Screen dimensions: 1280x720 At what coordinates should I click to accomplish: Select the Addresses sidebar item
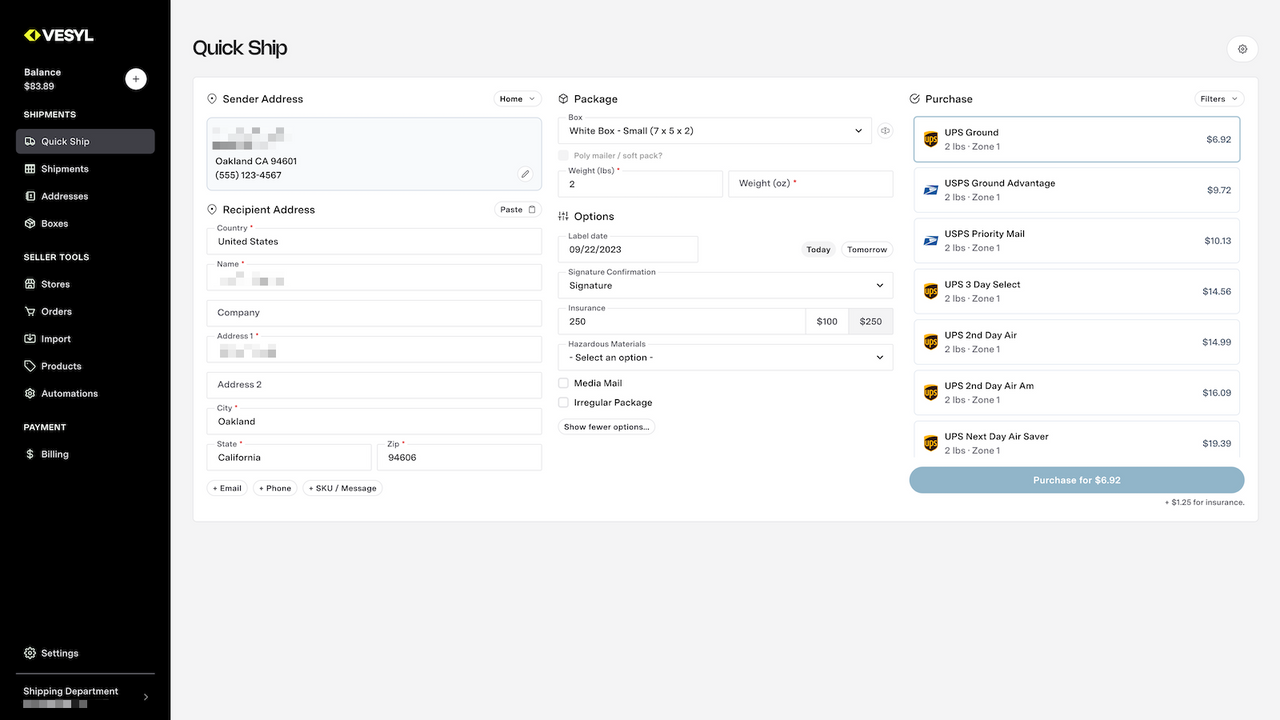point(64,195)
